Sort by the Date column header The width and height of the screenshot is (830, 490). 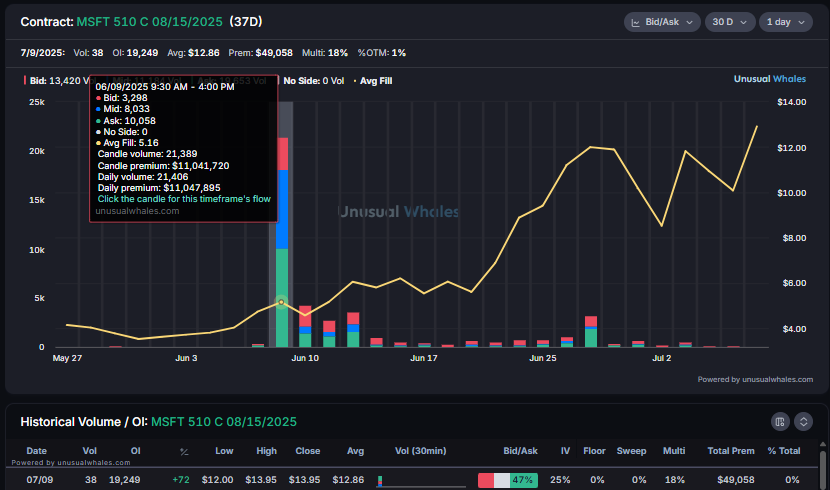click(x=37, y=451)
